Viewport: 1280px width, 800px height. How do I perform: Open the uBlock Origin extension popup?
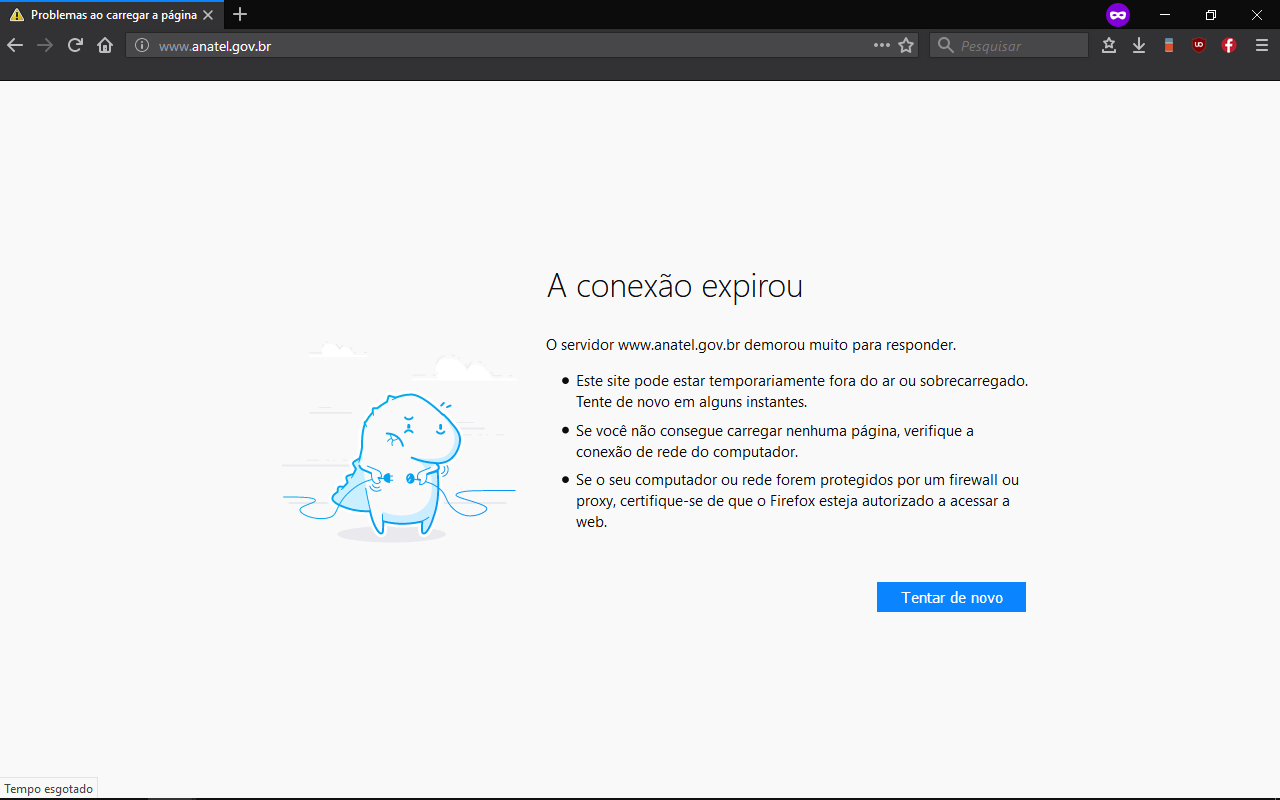(1199, 45)
